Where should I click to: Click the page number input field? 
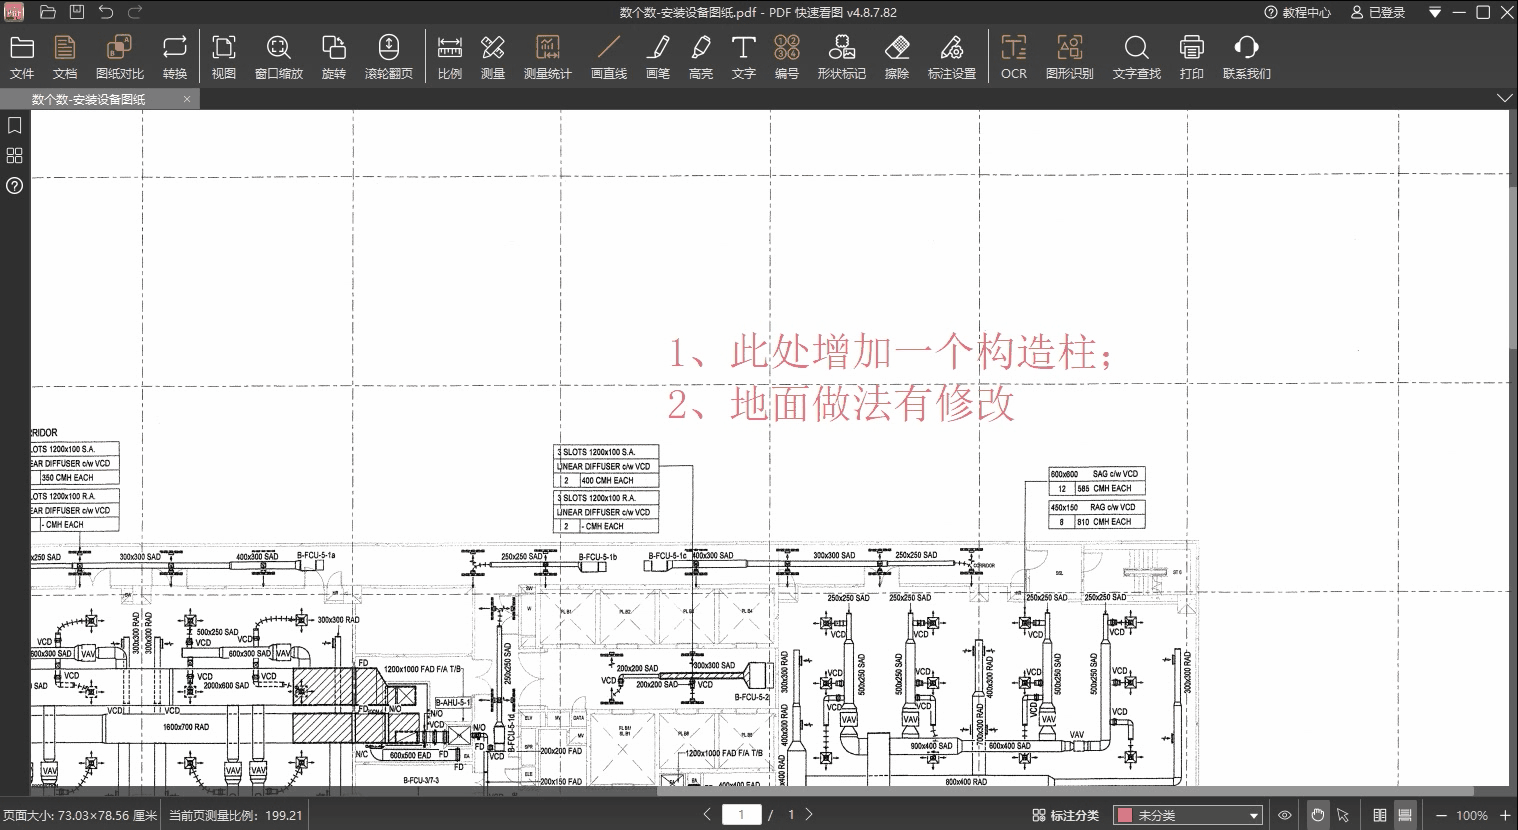point(741,815)
